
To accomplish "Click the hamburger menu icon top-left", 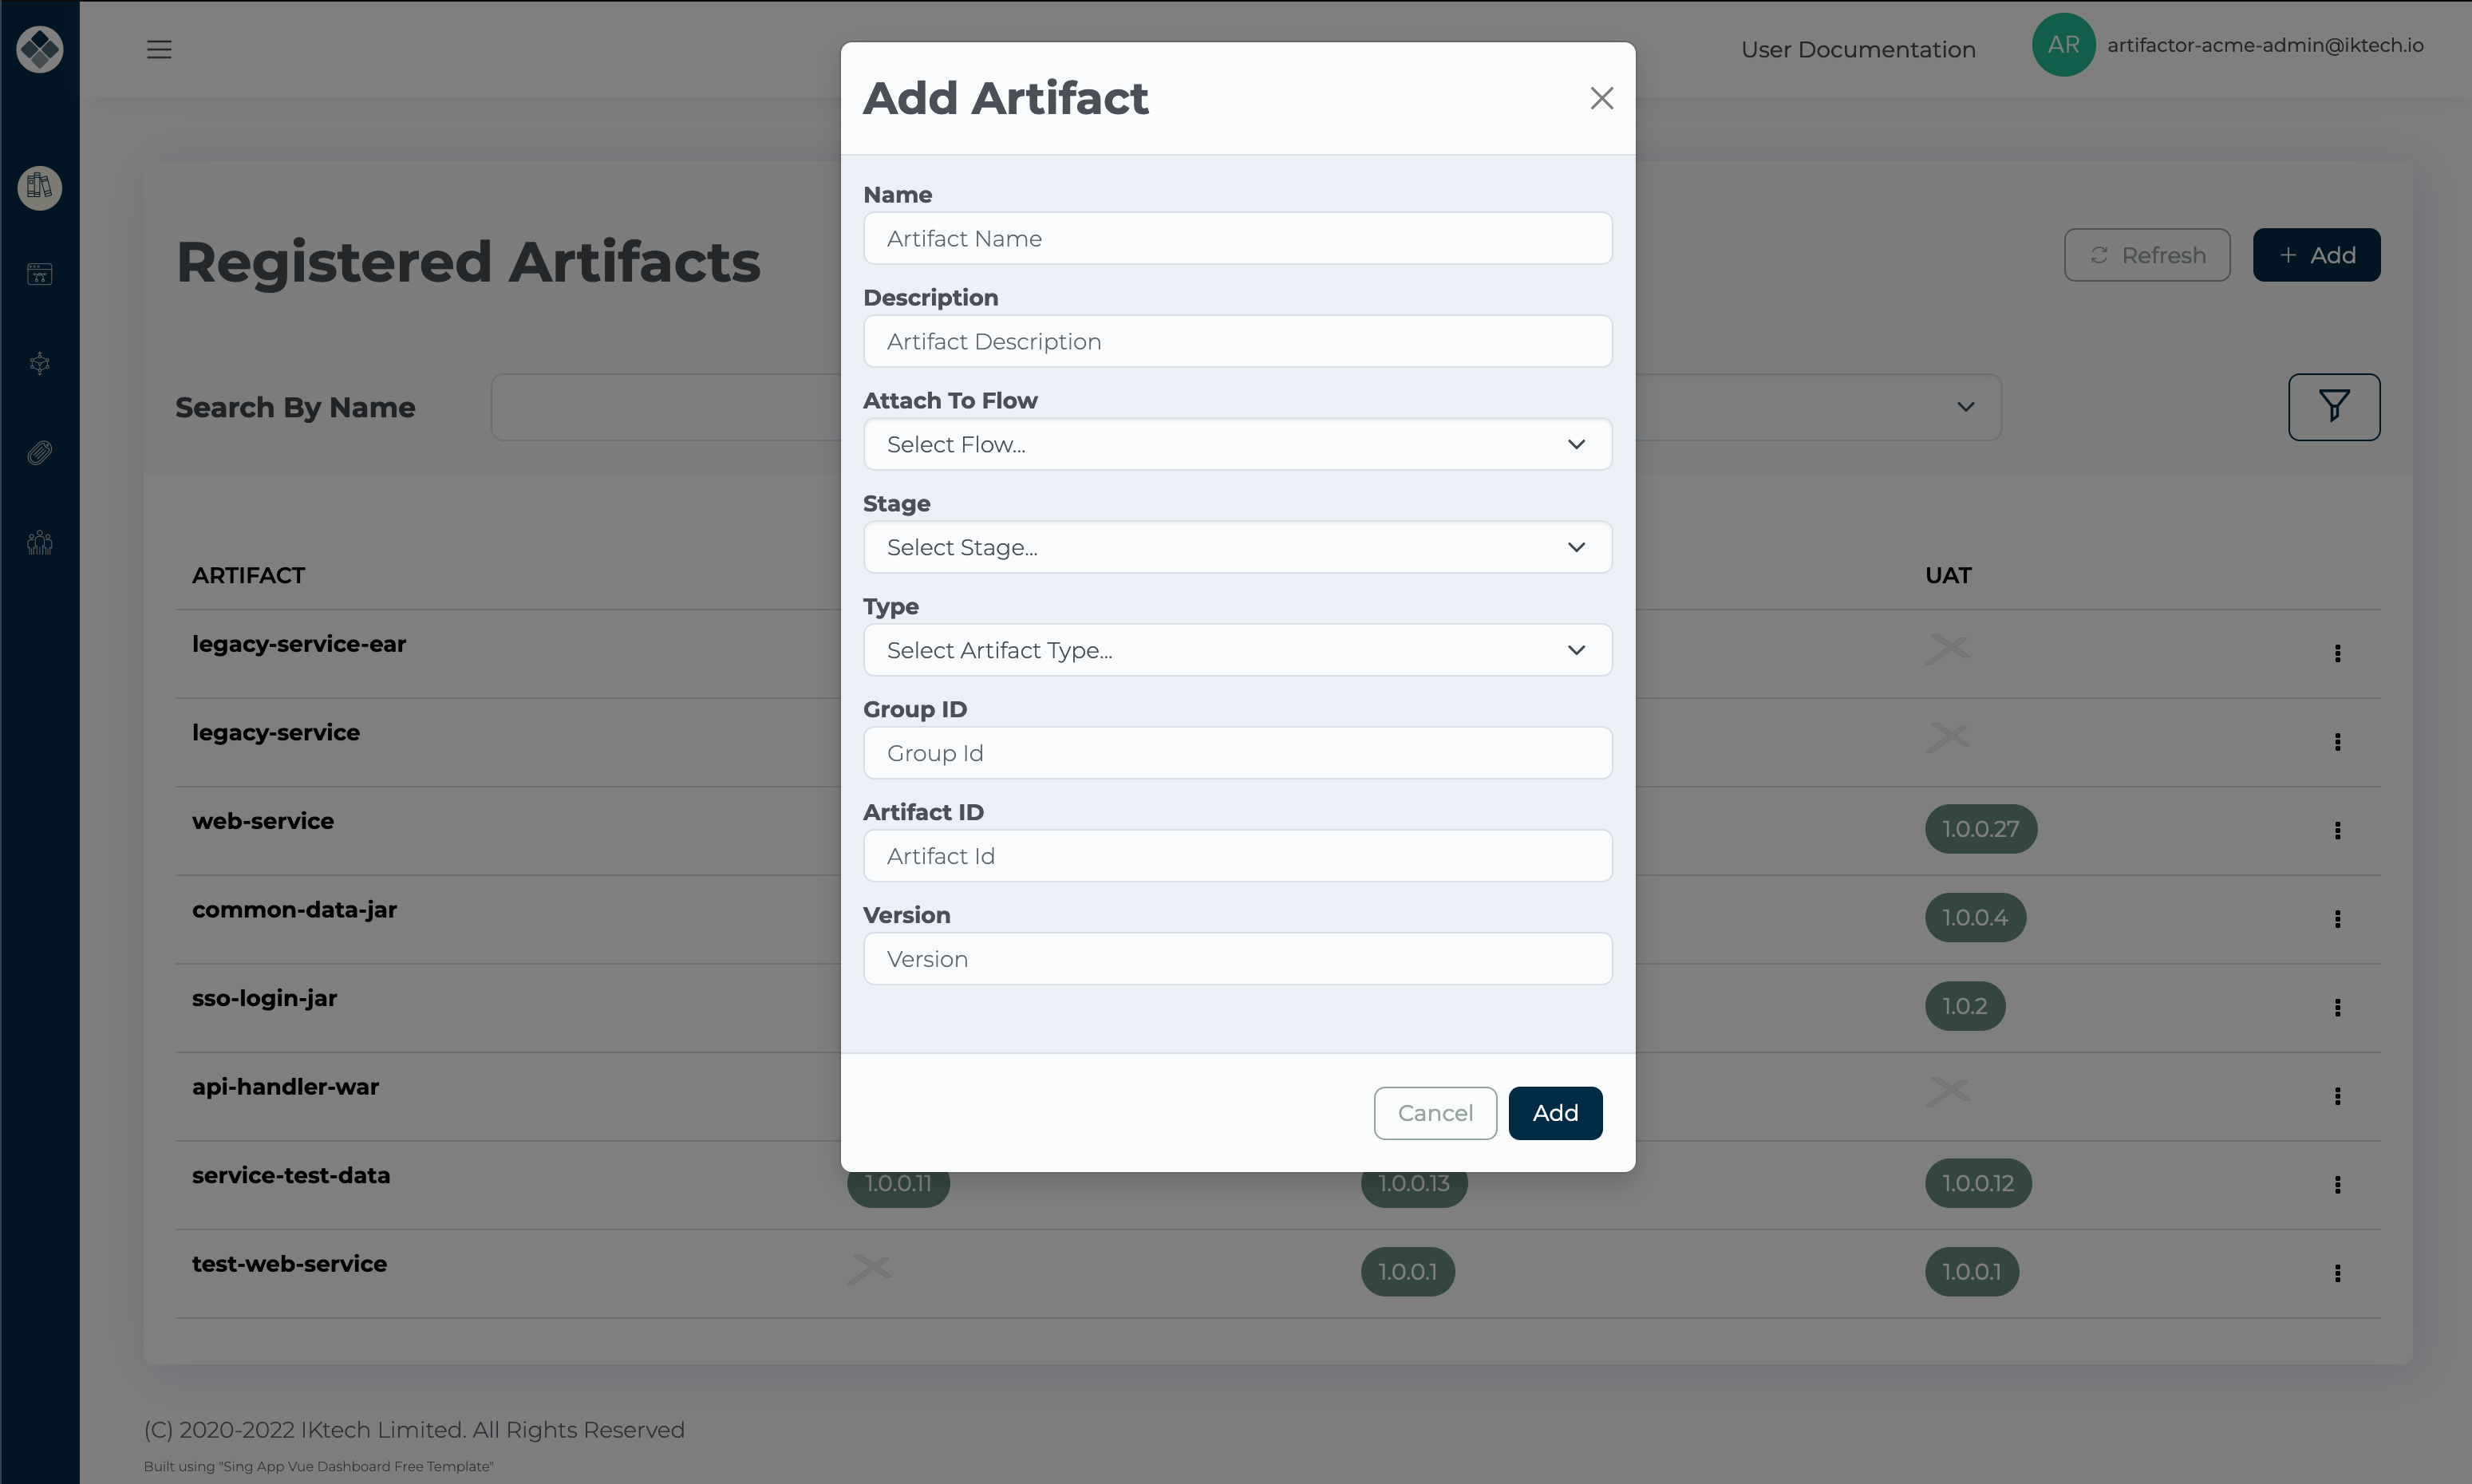I will pyautogui.click(x=159, y=49).
